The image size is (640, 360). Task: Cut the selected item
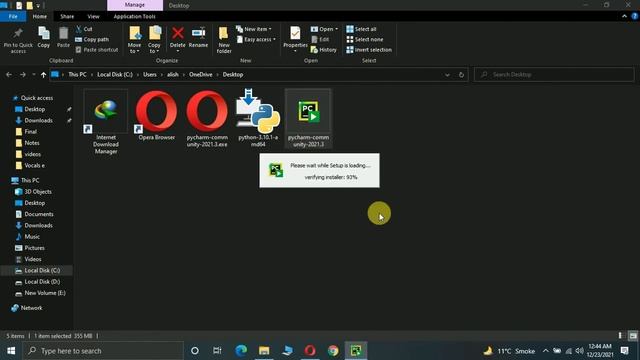pos(84,29)
